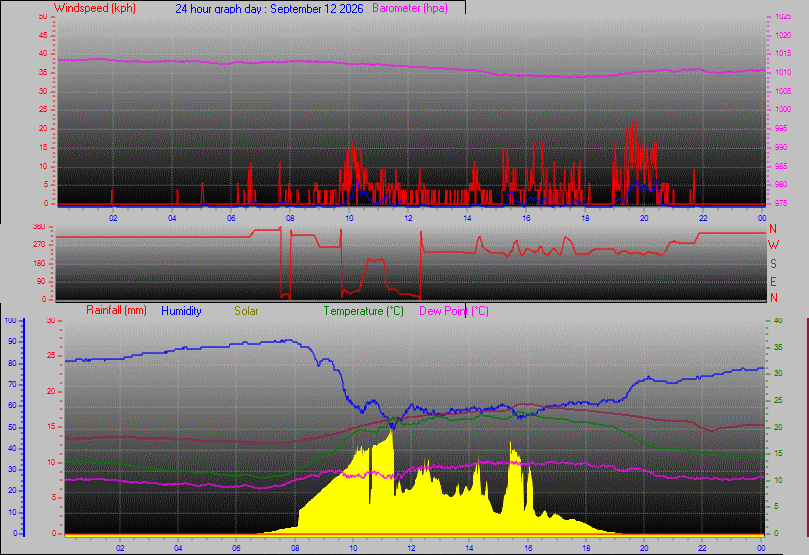This screenshot has height=555, width=809.
Task: Click the 980 barometer axis value
Action: pyautogui.click(x=781, y=185)
